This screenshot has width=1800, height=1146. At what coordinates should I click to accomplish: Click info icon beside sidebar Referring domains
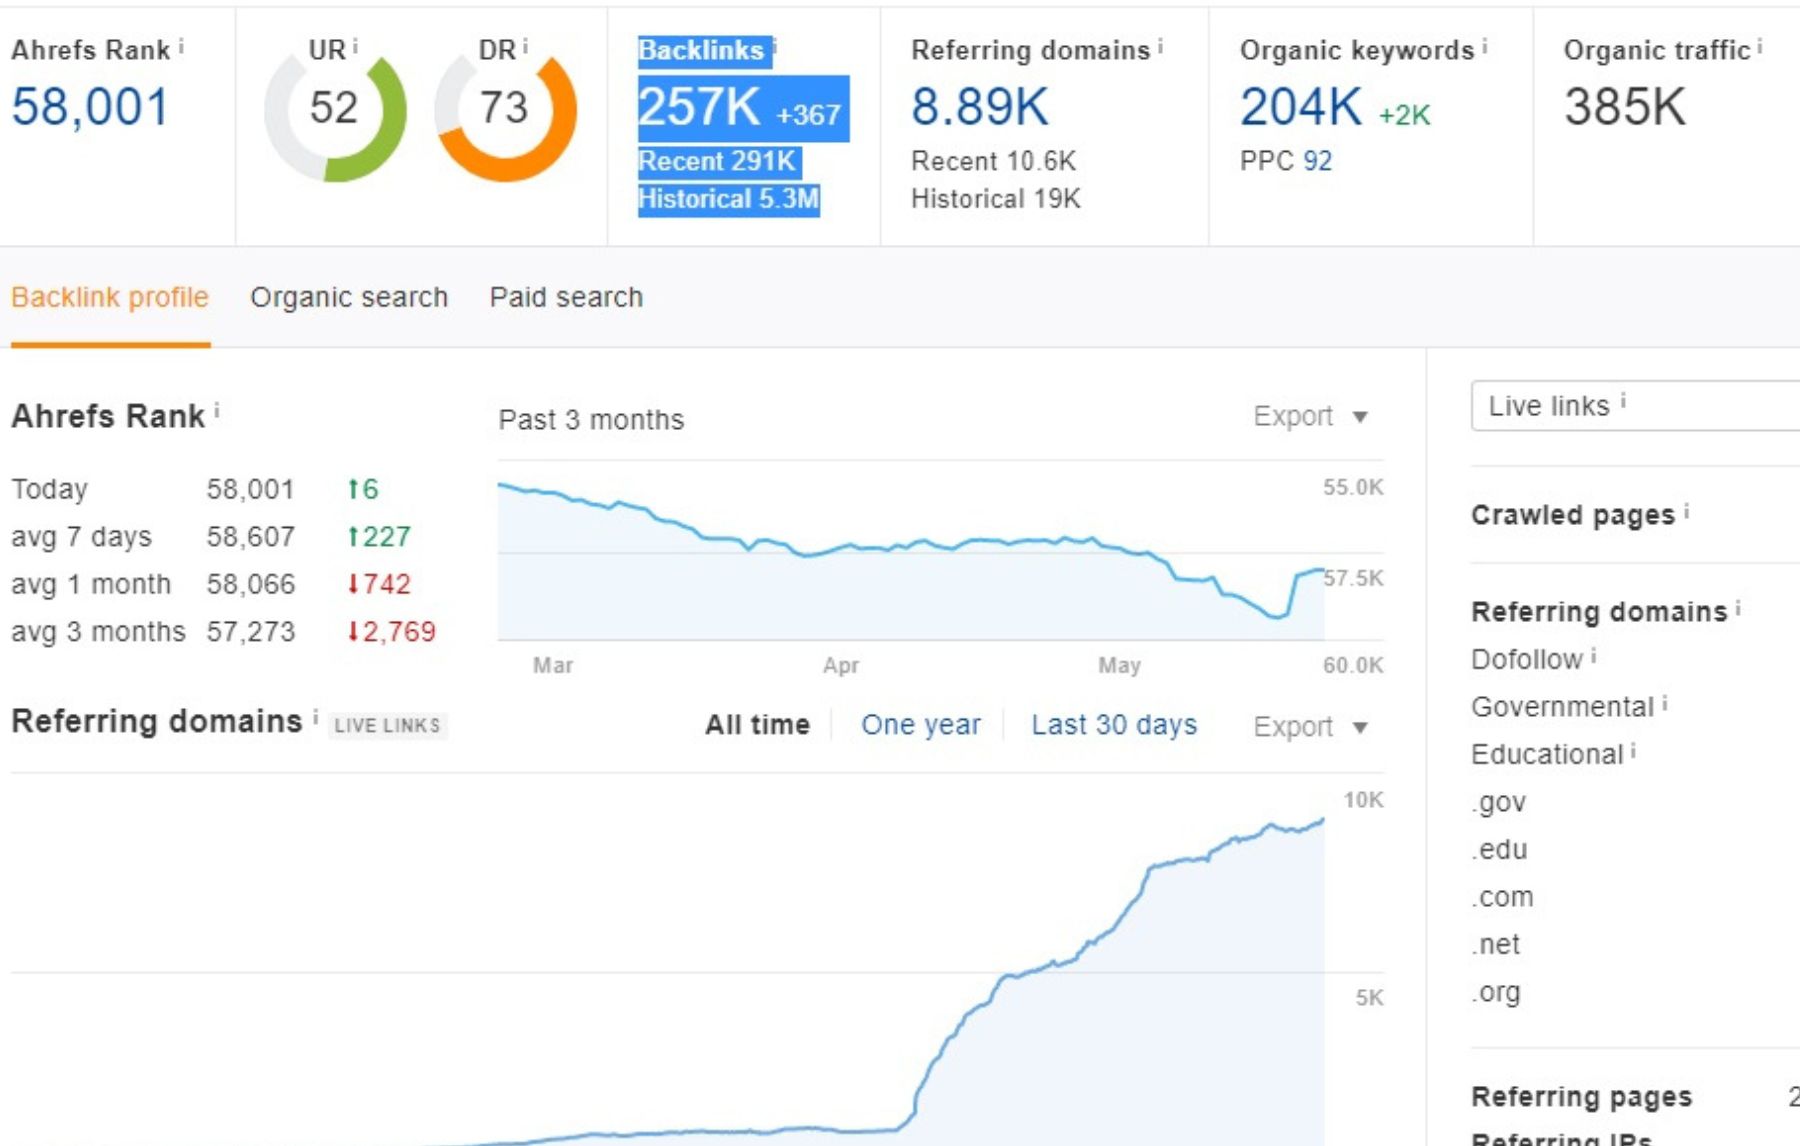(x=1738, y=608)
